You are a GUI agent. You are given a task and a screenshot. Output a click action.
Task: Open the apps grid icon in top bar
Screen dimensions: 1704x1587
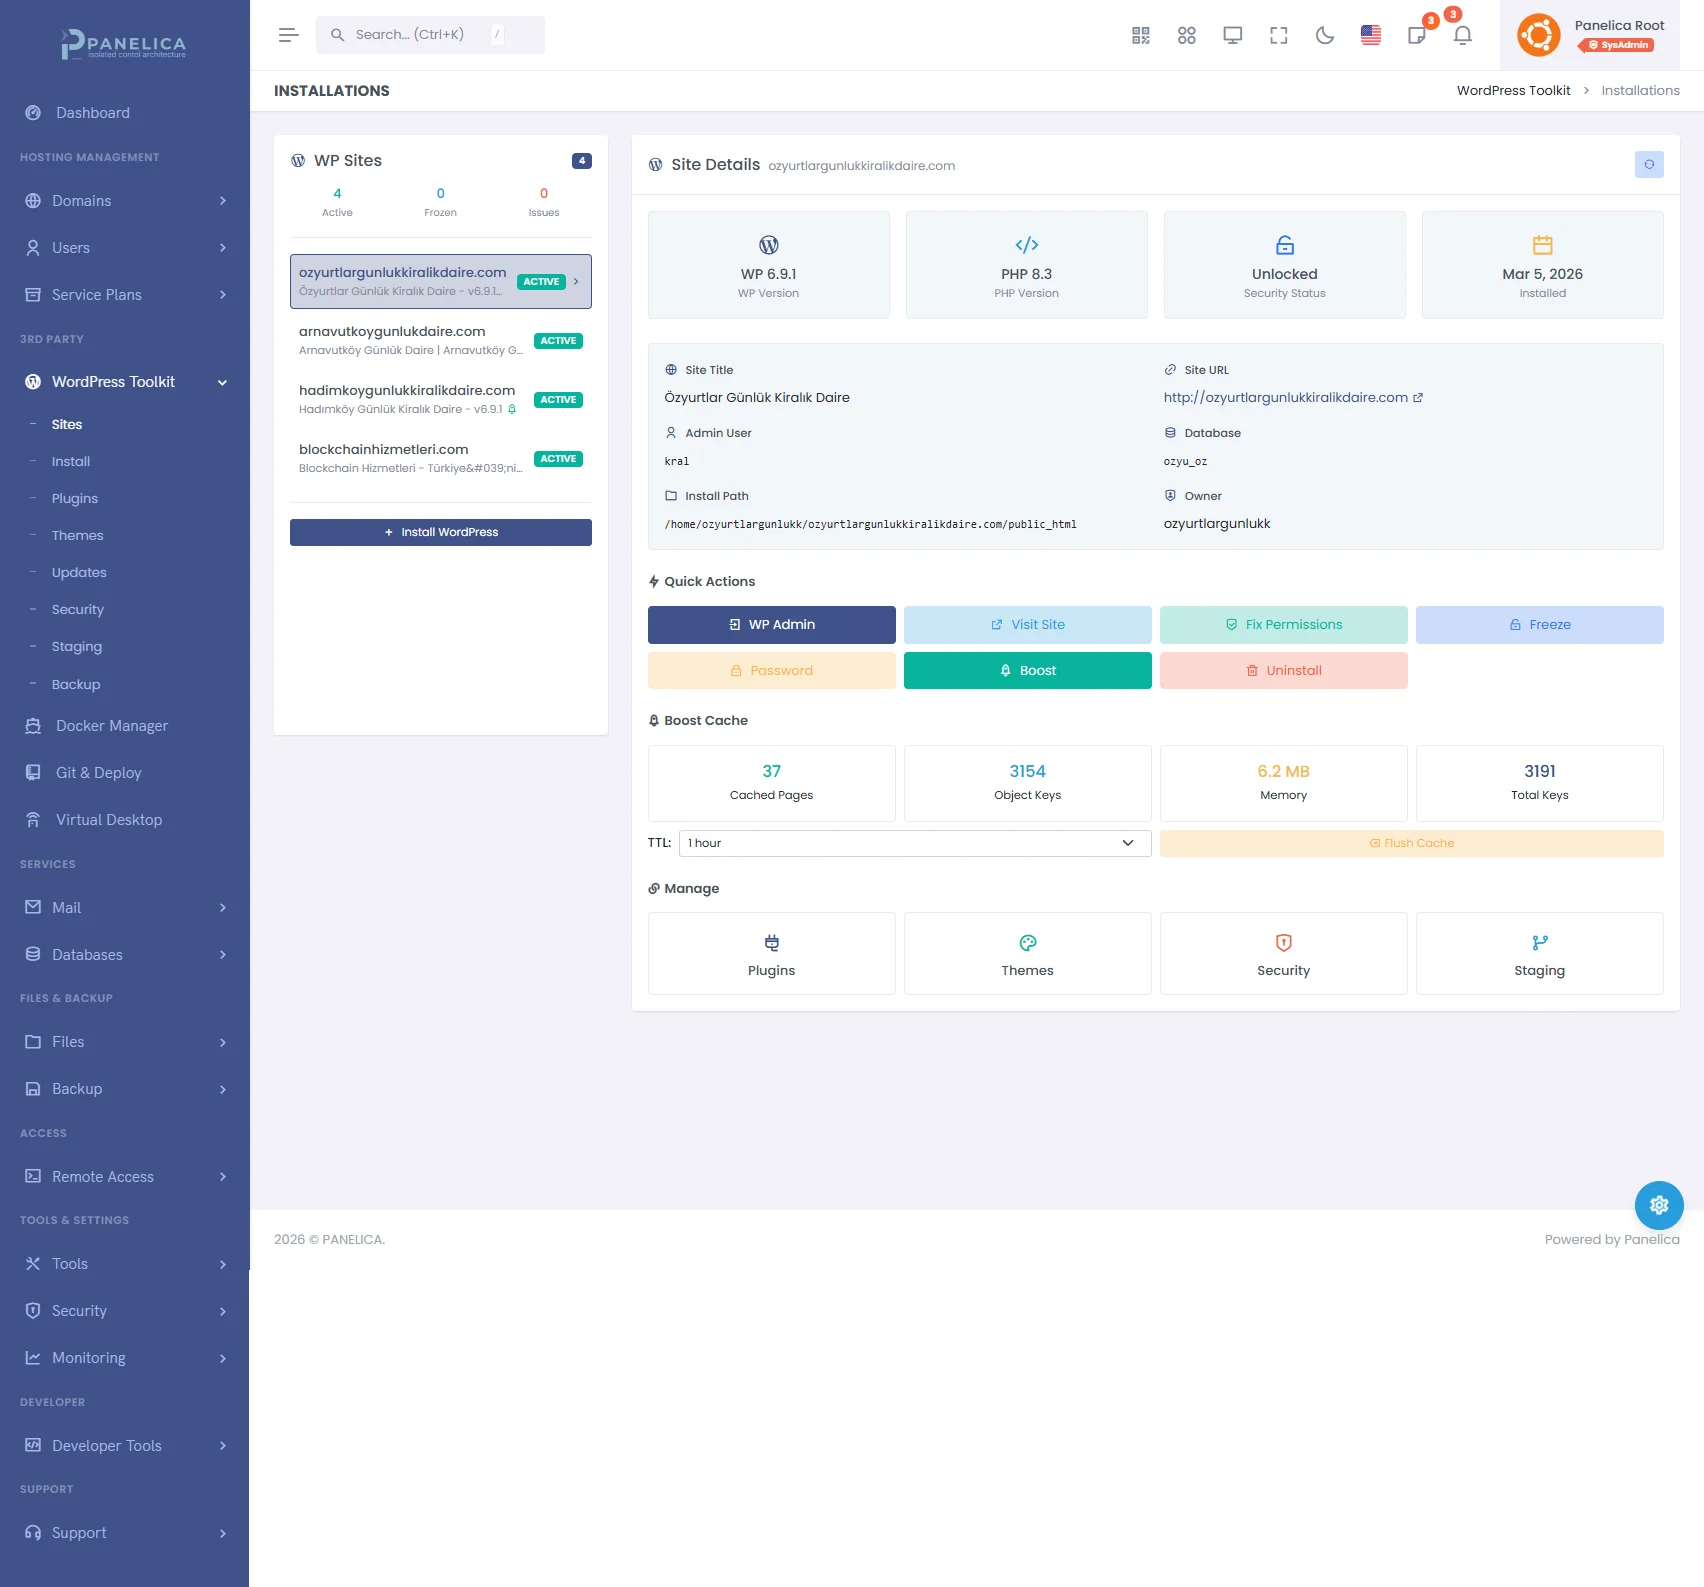tap(1186, 36)
